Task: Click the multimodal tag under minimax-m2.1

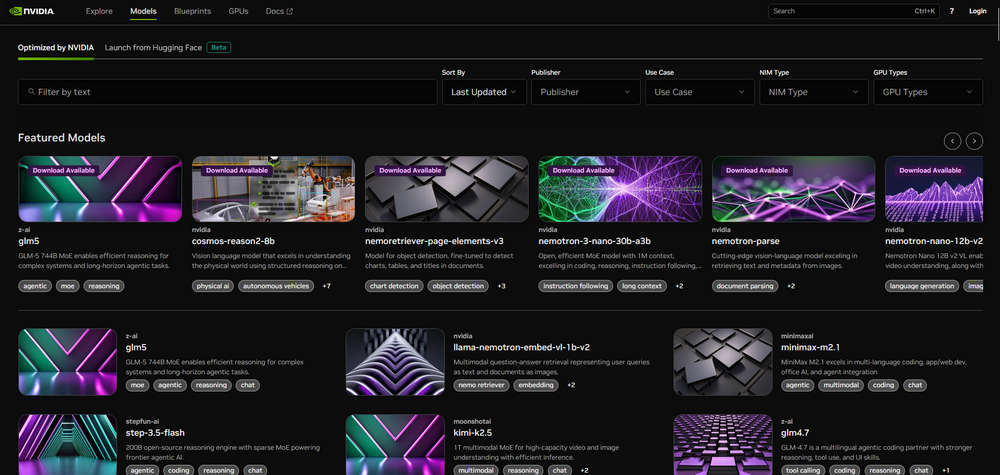Action: point(841,385)
